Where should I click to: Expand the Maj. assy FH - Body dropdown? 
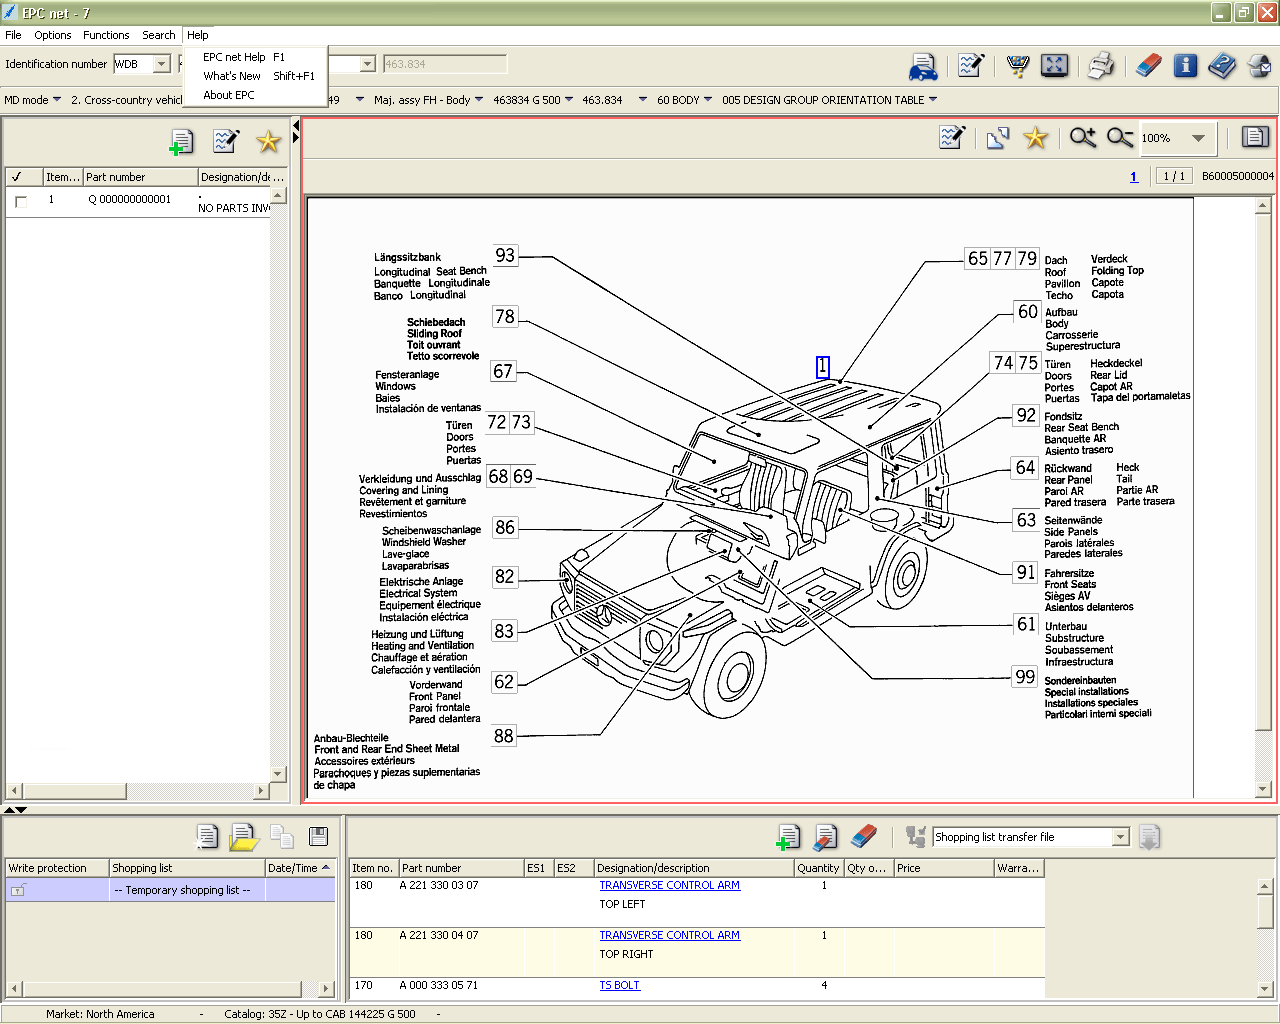tap(479, 99)
